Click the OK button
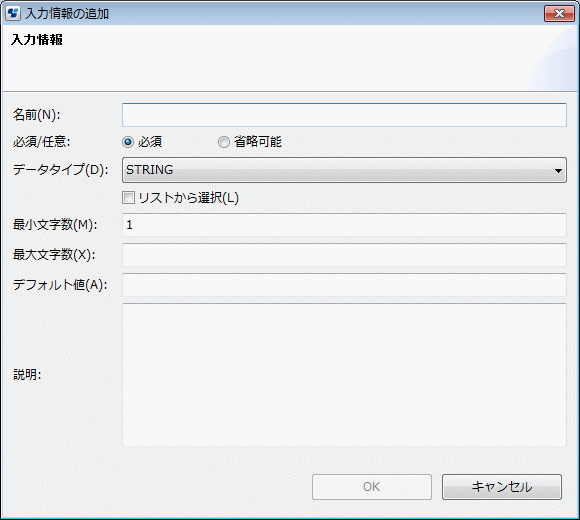This screenshot has height=520, width=580. tap(372, 487)
